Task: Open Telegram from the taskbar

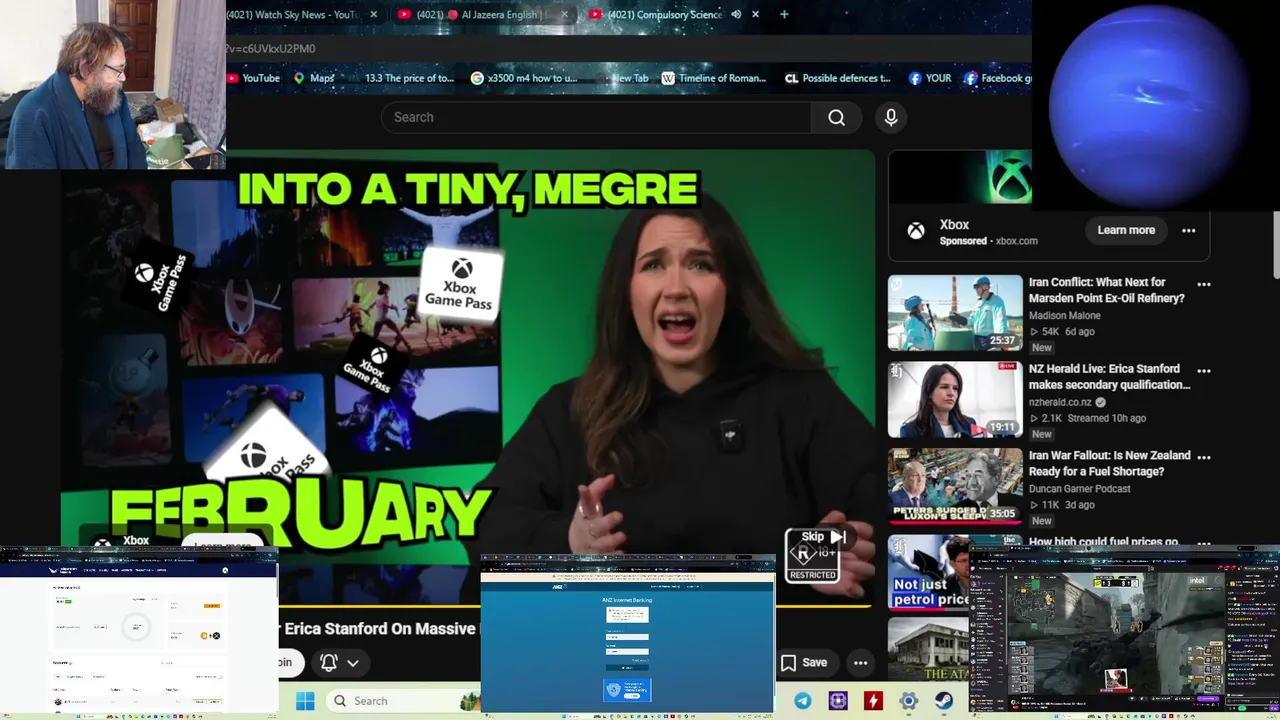Action: click(803, 701)
